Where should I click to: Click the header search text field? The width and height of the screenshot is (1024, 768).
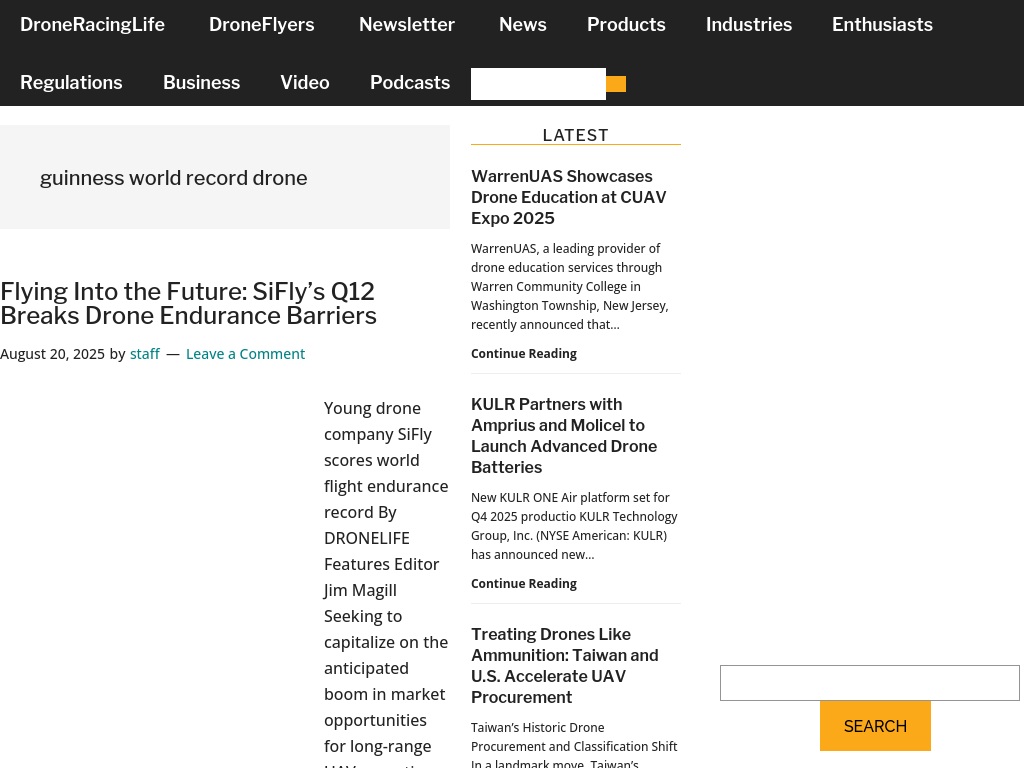coord(538,84)
